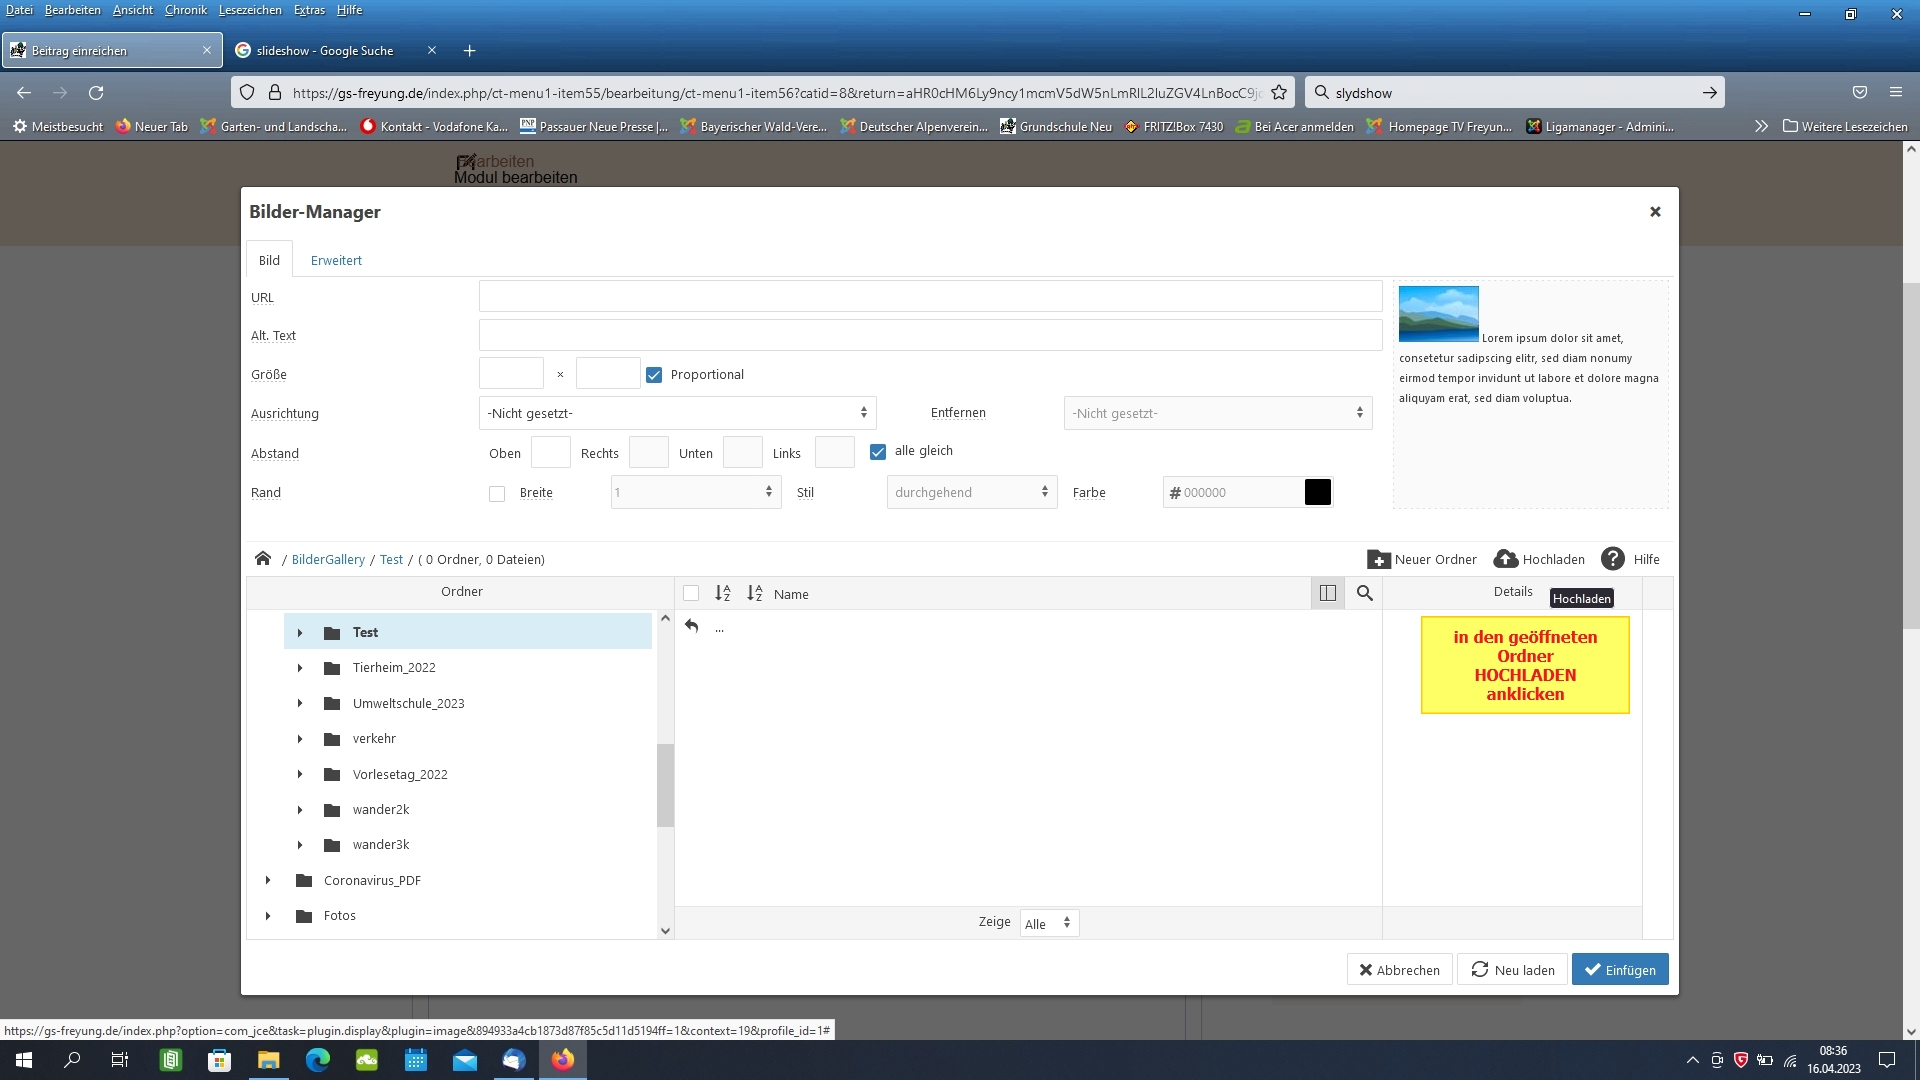Click the black Farbe color swatch
This screenshot has height=1080, width=1920.
point(1317,493)
